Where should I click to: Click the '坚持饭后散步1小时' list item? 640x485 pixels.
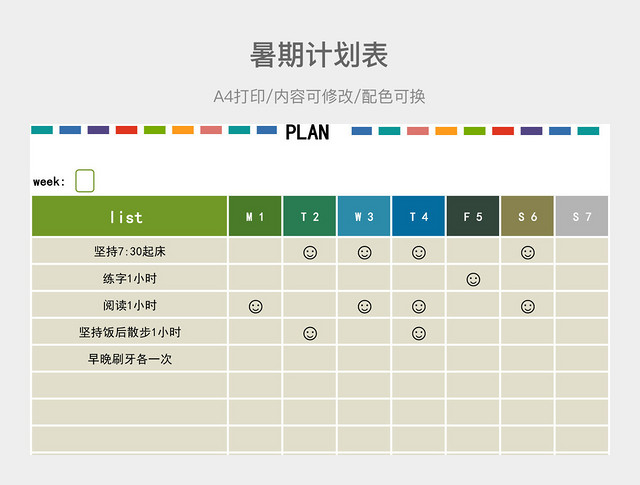(x=130, y=332)
